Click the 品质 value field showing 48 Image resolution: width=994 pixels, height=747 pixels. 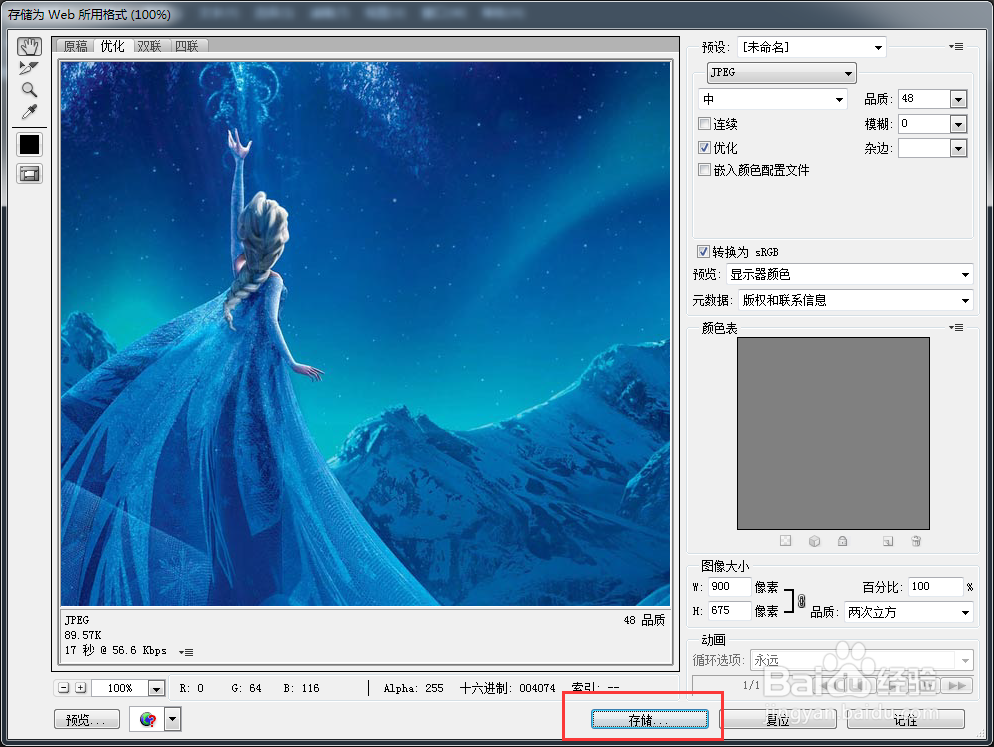tap(924, 99)
